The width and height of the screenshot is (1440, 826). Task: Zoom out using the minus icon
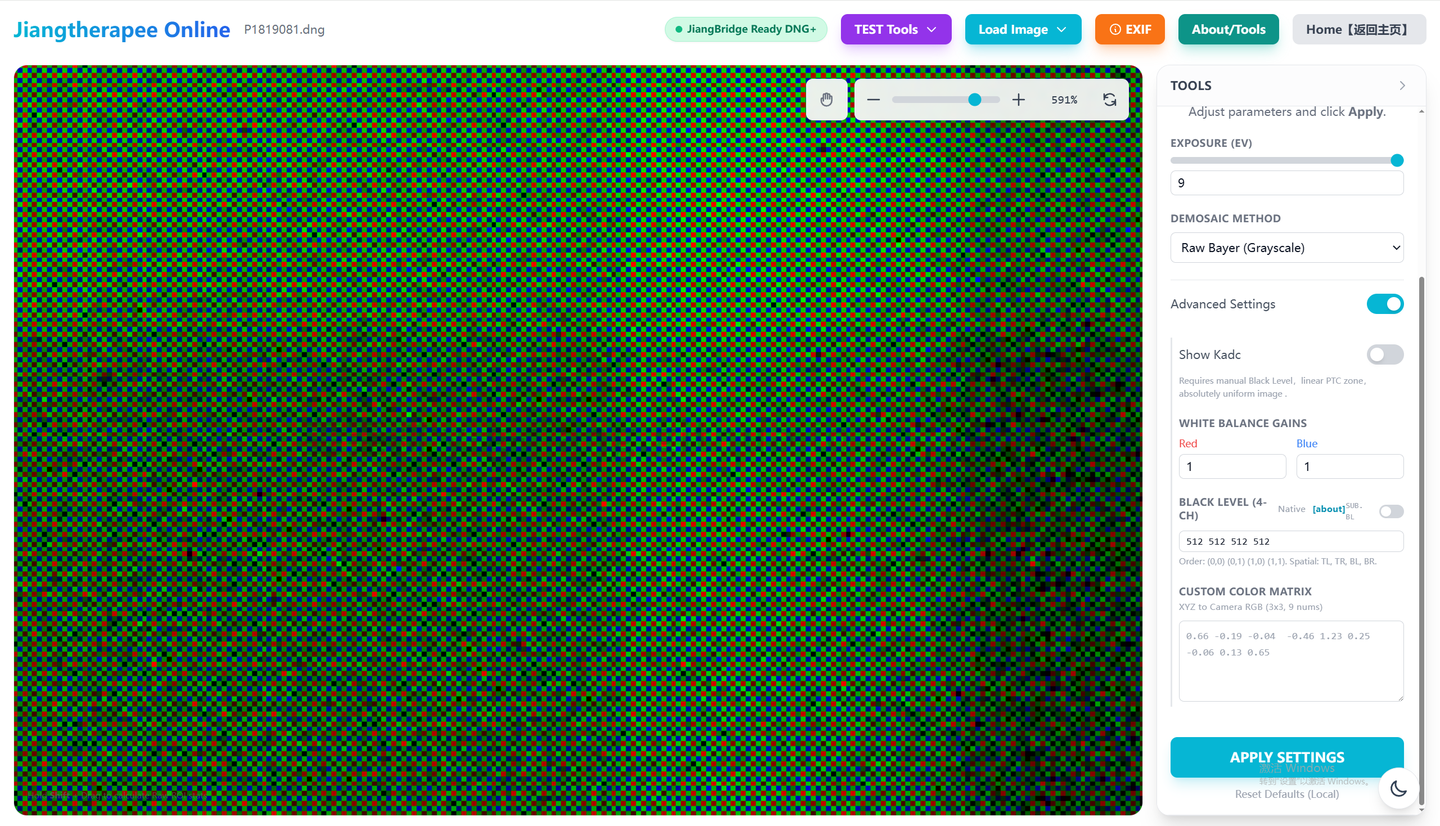tap(872, 99)
